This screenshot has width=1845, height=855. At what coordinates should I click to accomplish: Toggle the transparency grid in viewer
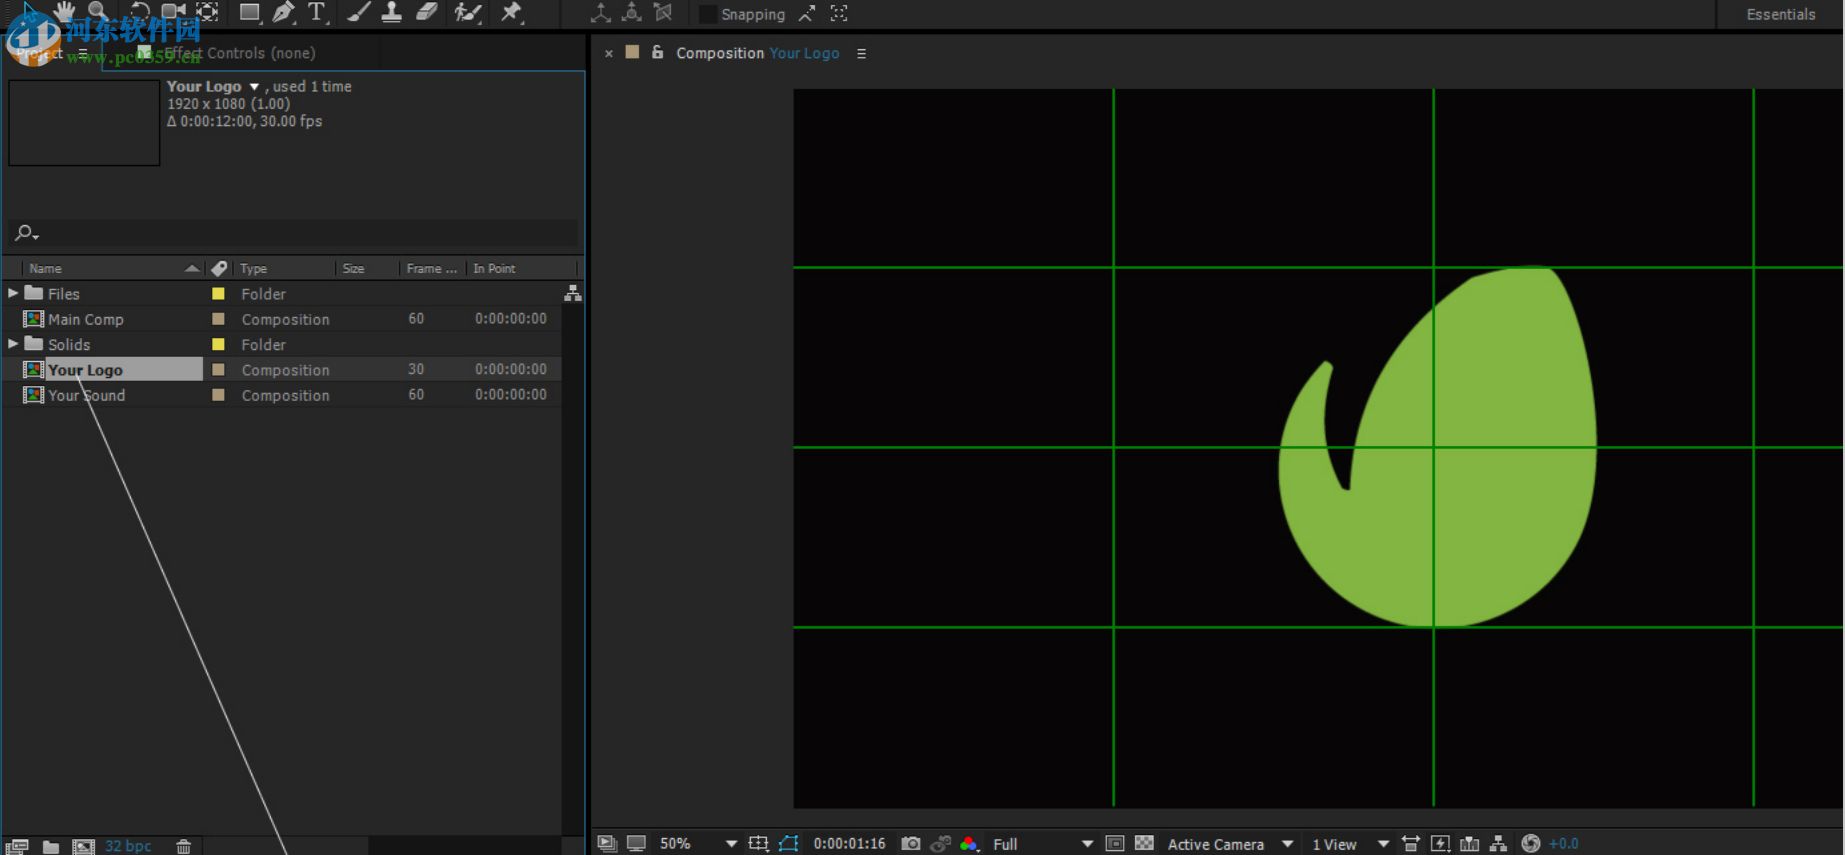[x=1145, y=844]
